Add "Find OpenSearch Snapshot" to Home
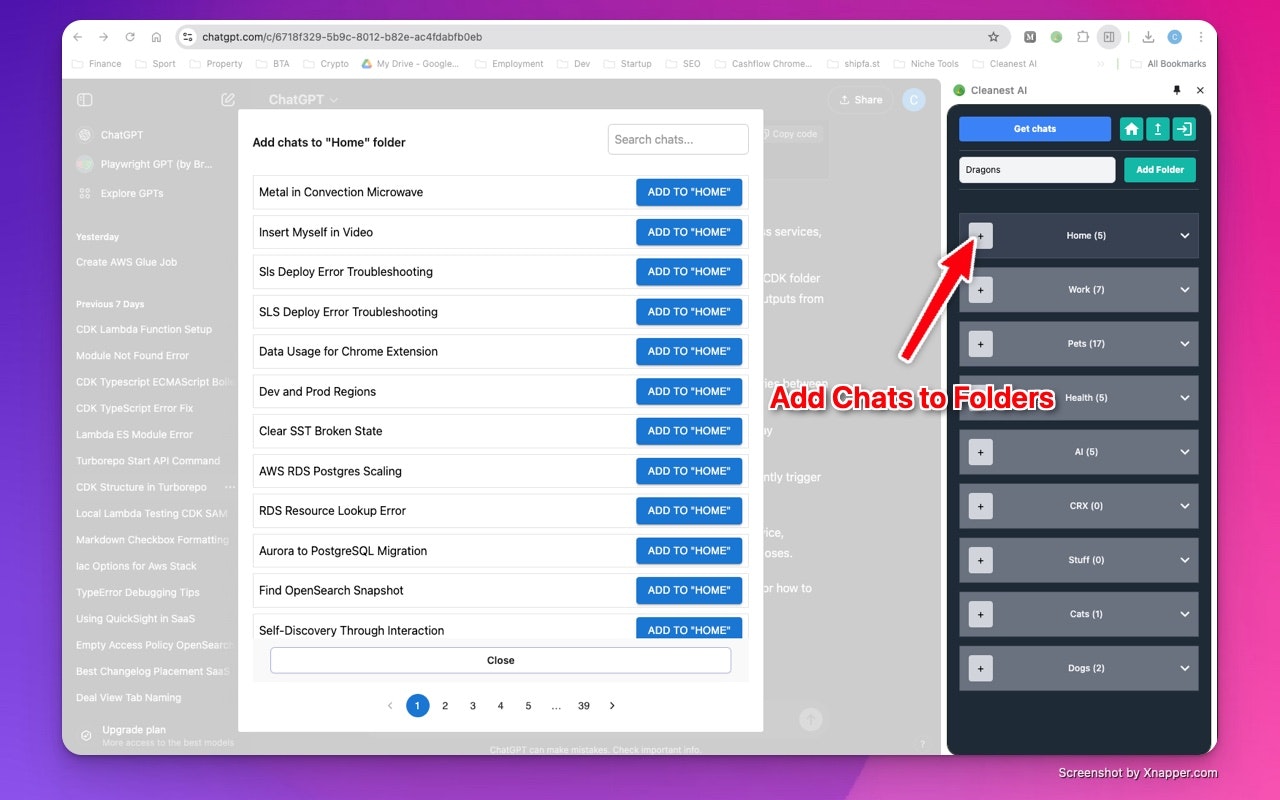The image size is (1280, 800). tap(689, 590)
